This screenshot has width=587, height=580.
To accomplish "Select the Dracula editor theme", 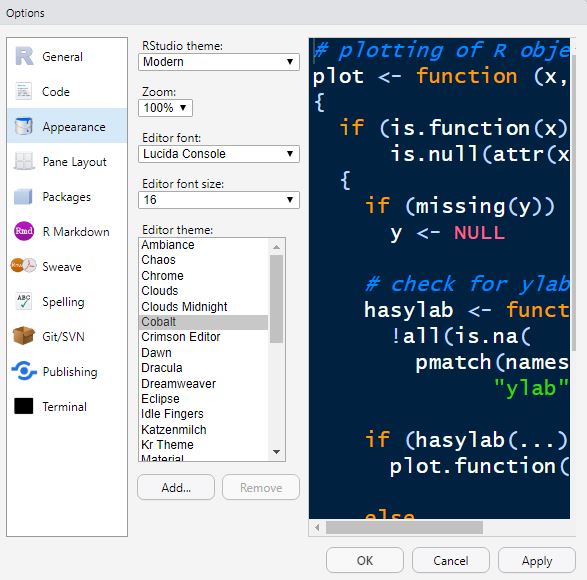I will (203, 368).
